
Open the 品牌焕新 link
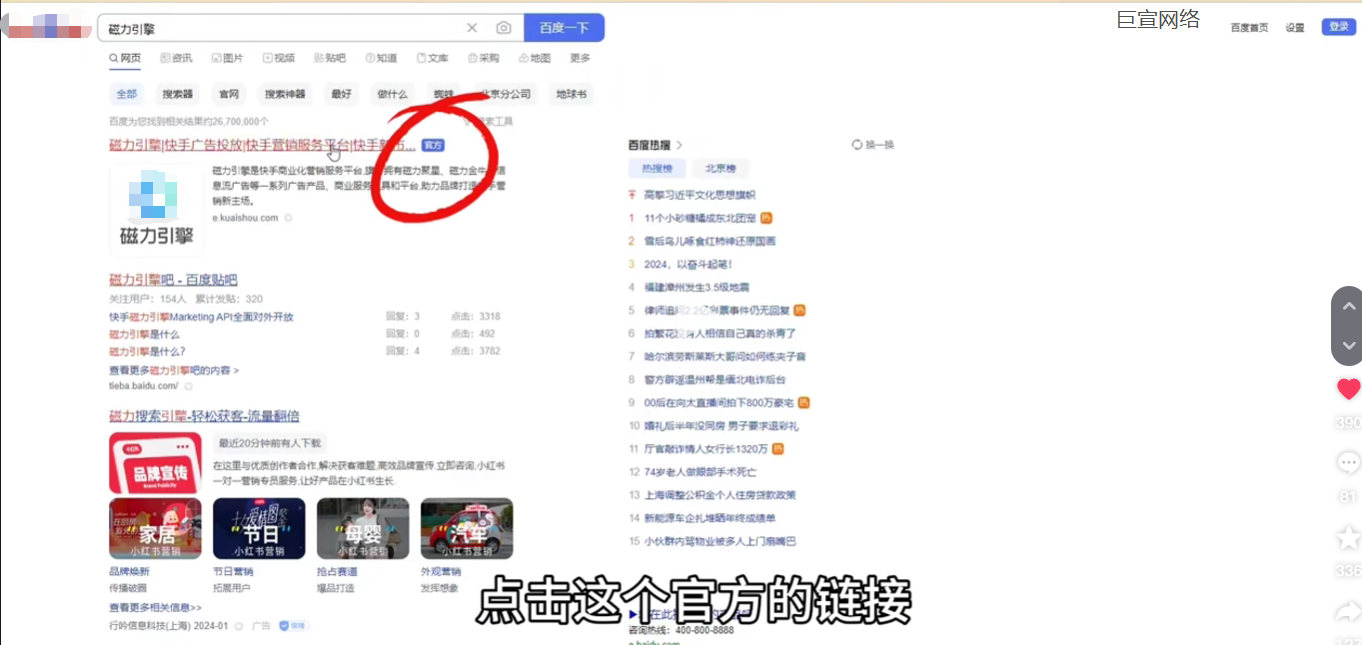coord(128,572)
